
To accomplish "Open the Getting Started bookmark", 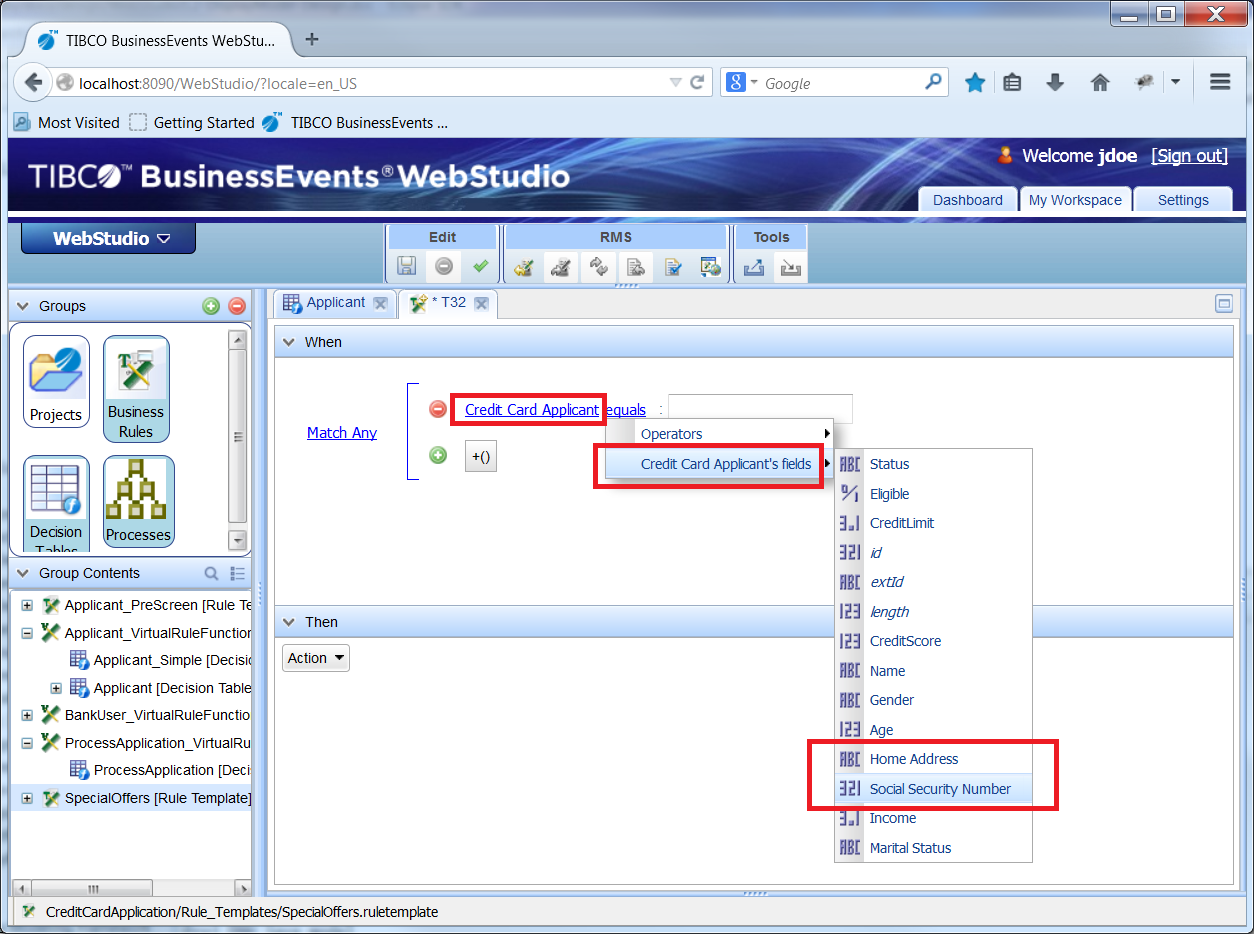I will point(192,123).
